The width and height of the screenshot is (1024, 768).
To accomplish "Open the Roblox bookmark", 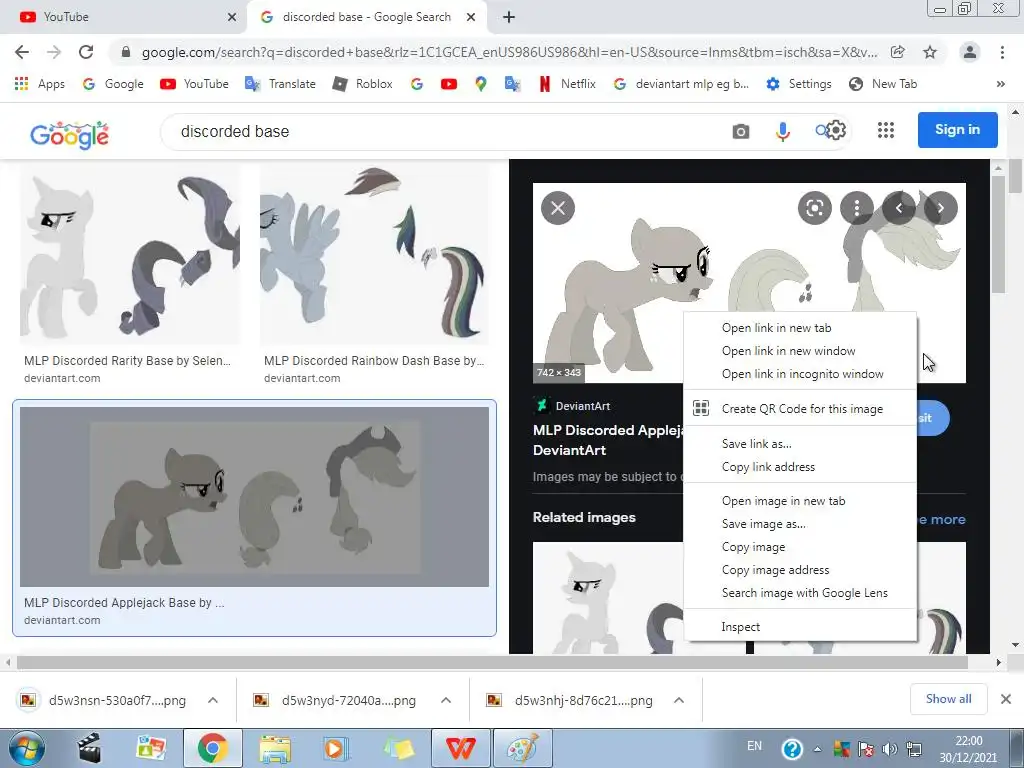I will coord(362,84).
